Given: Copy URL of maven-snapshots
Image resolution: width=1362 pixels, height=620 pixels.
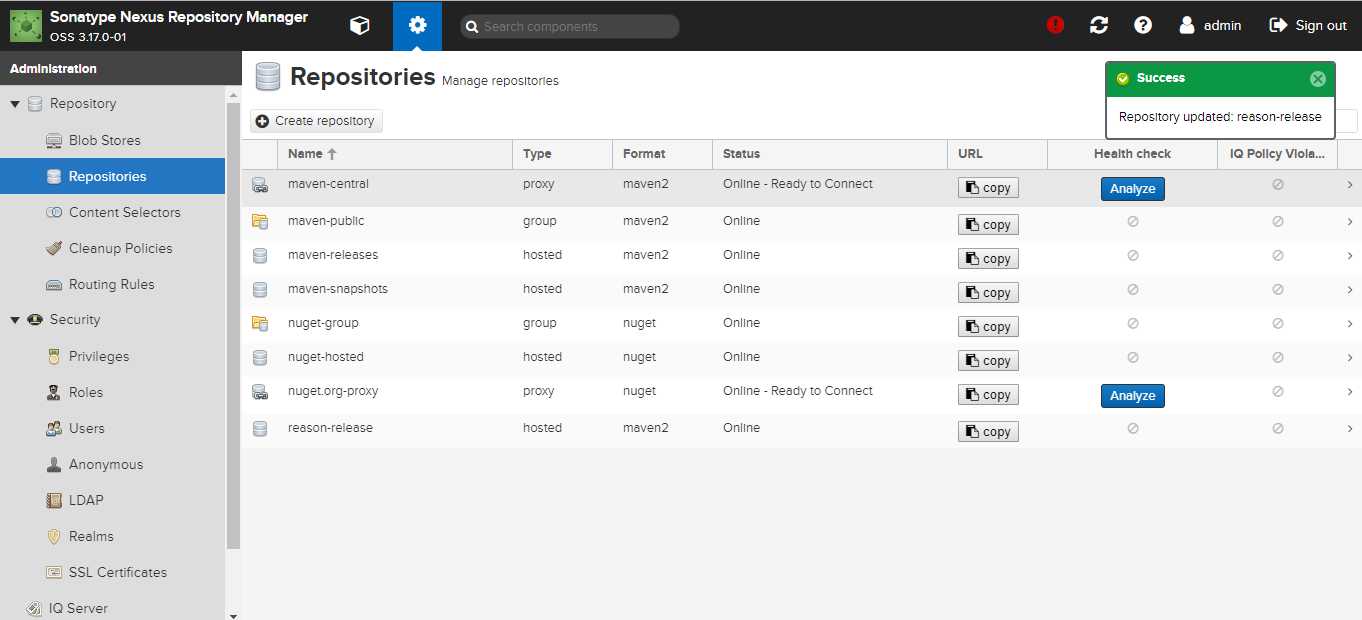Looking at the screenshot, I should [x=988, y=293].
